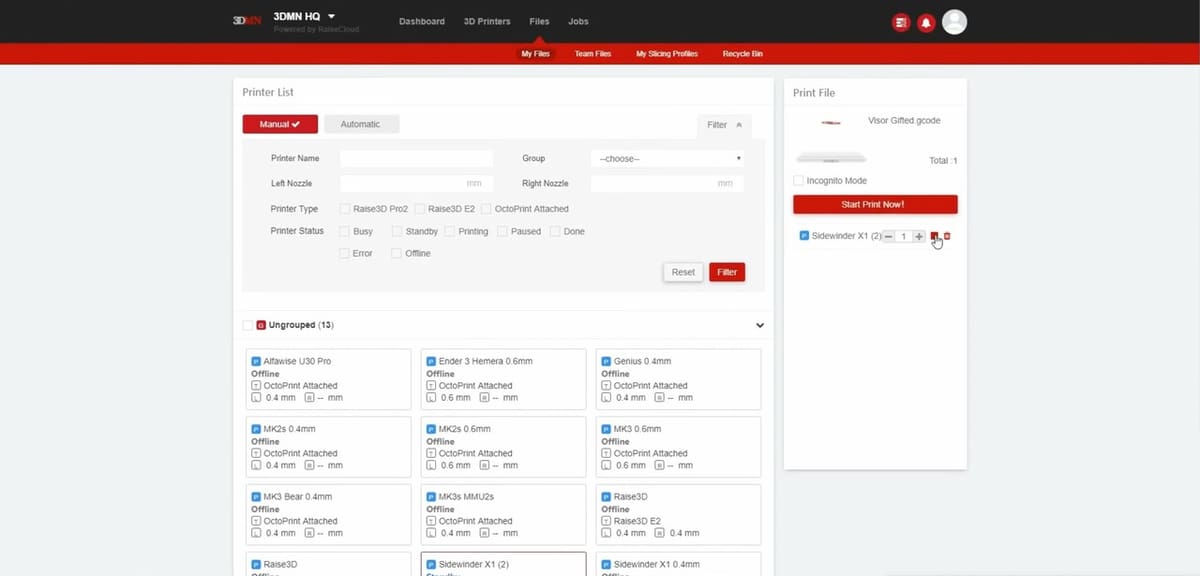Check the Raise3D E2 printer type box
The width and height of the screenshot is (1200, 576).
[x=420, y=209]
